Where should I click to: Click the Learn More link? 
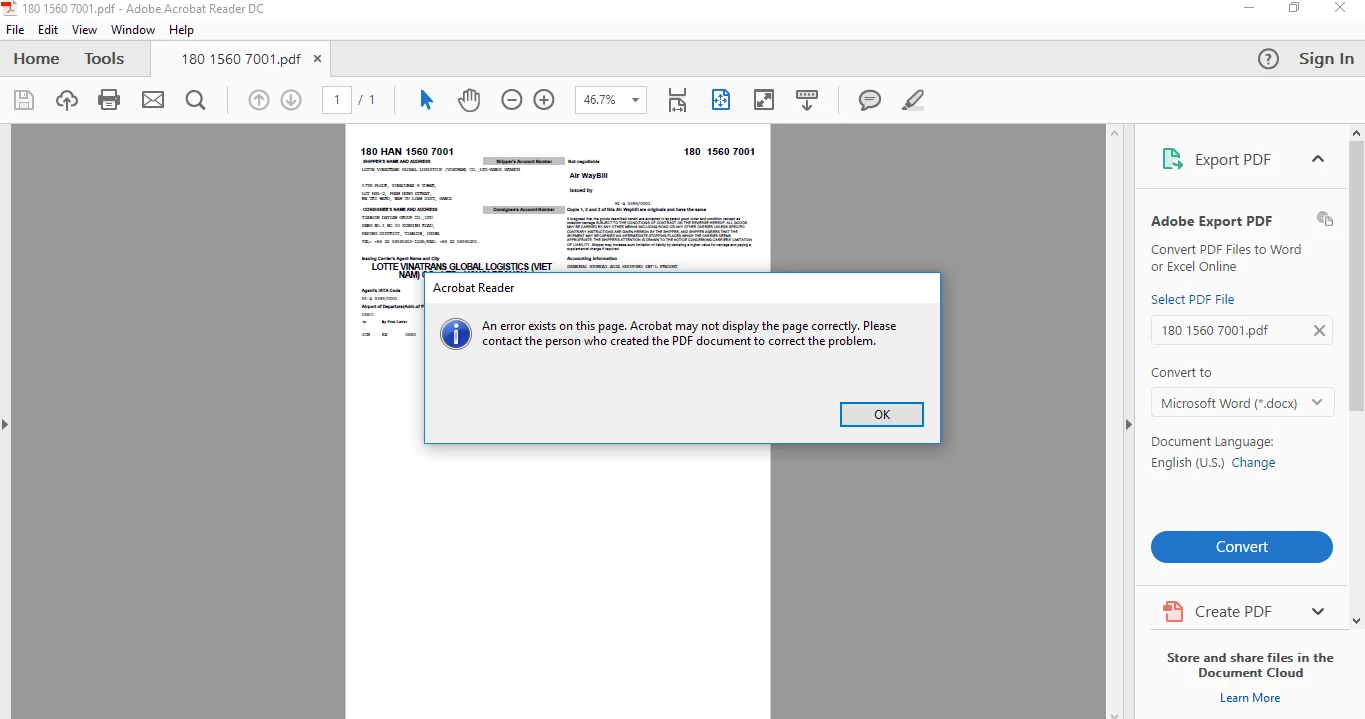1250,698
